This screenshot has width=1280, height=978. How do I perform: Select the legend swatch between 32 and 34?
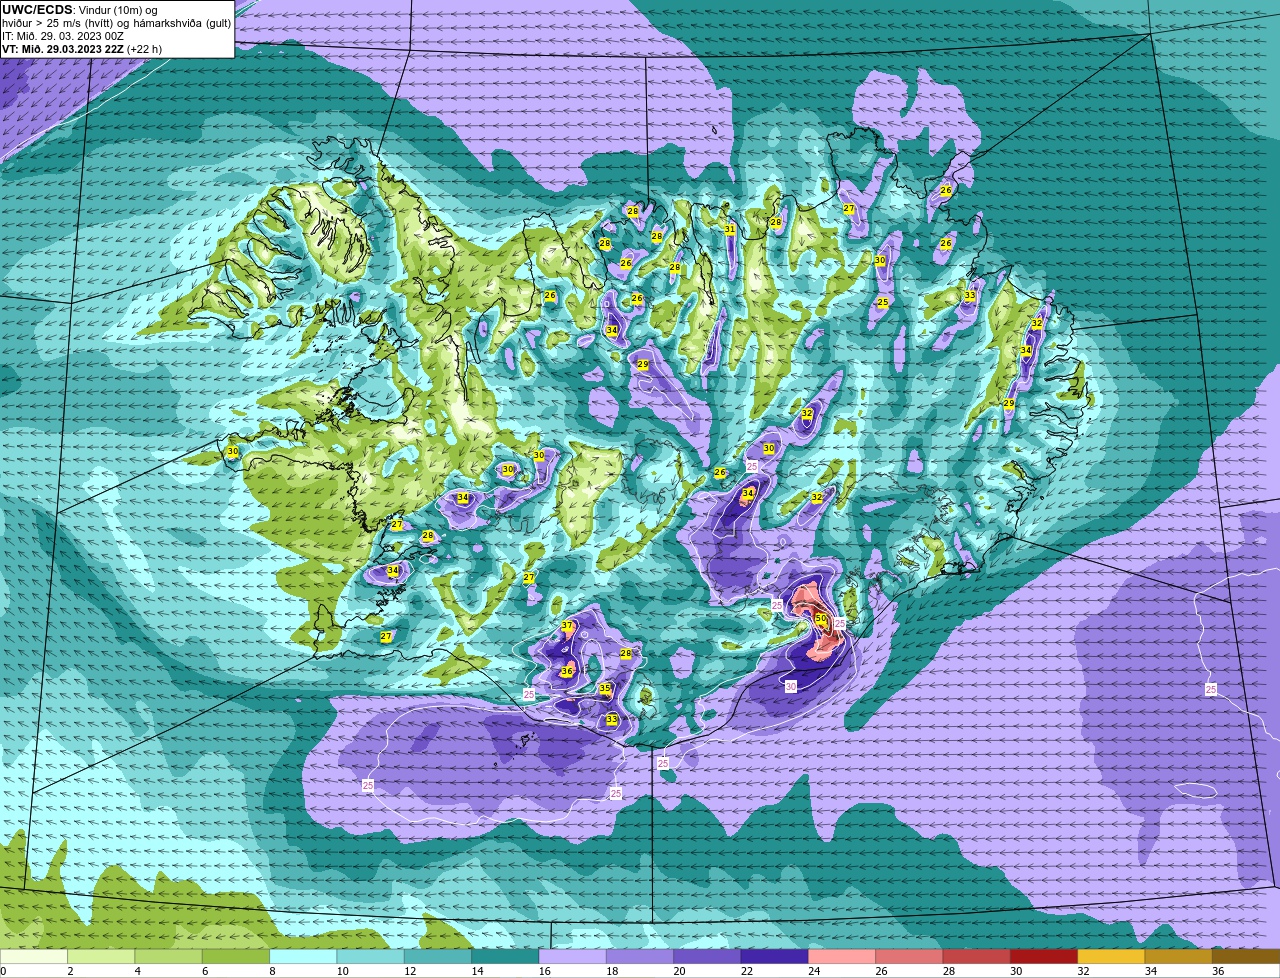coord(1111,957)
